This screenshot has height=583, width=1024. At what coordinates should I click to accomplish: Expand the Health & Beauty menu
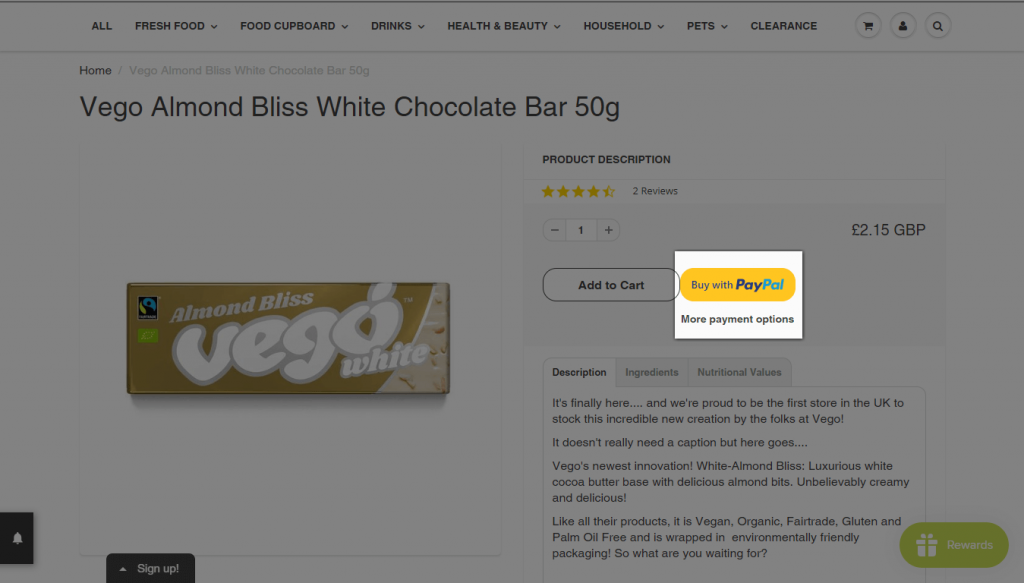[x=504, y=26]
